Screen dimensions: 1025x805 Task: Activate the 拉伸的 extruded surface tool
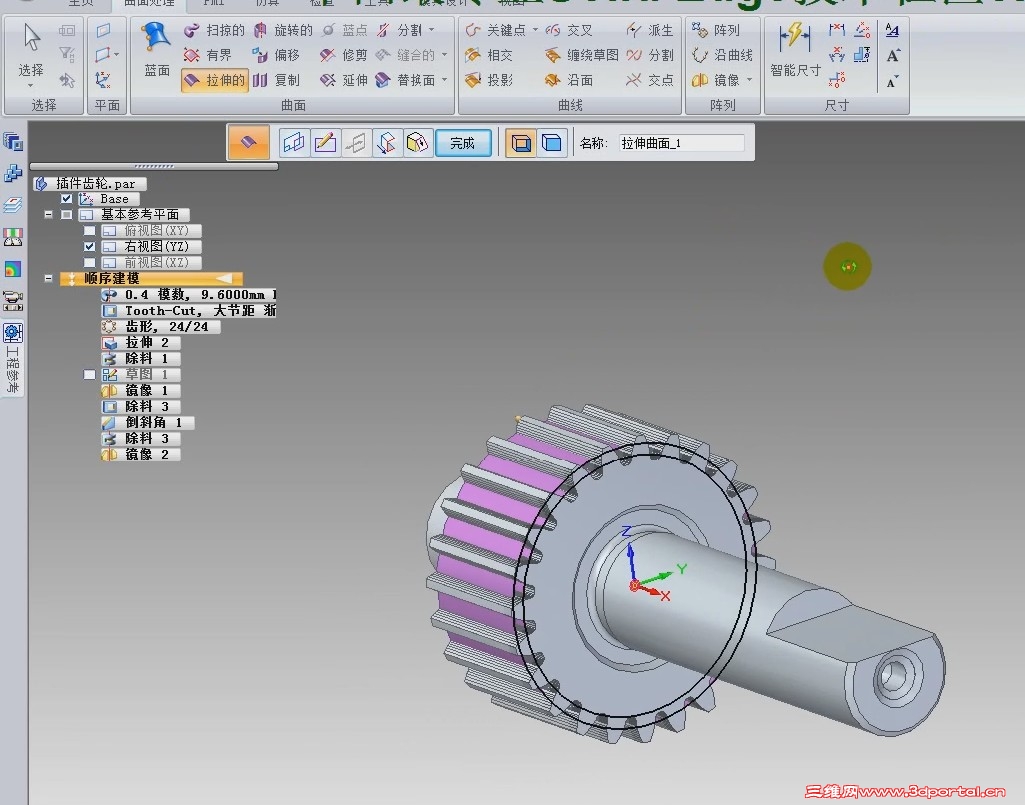pyautogui.click(x=214, y=80)
